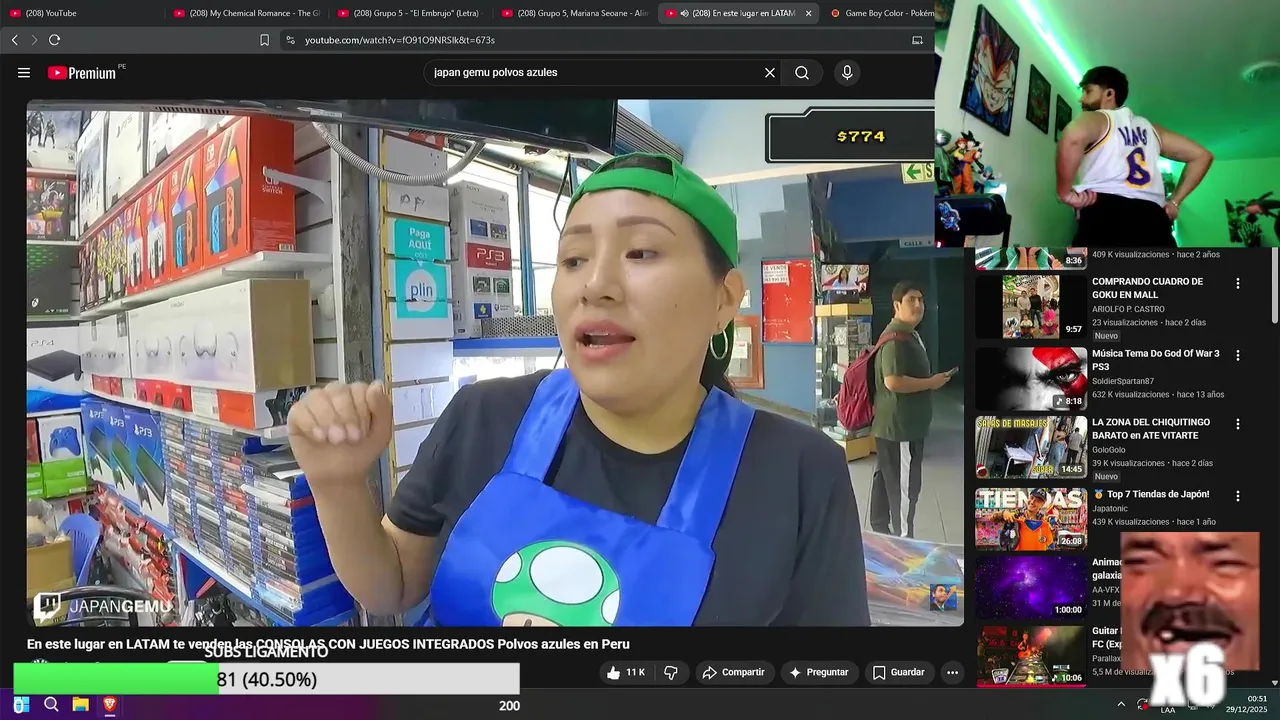Switch to Grupo 5, Mariana Seoane tab

click(x=574, y=13)
